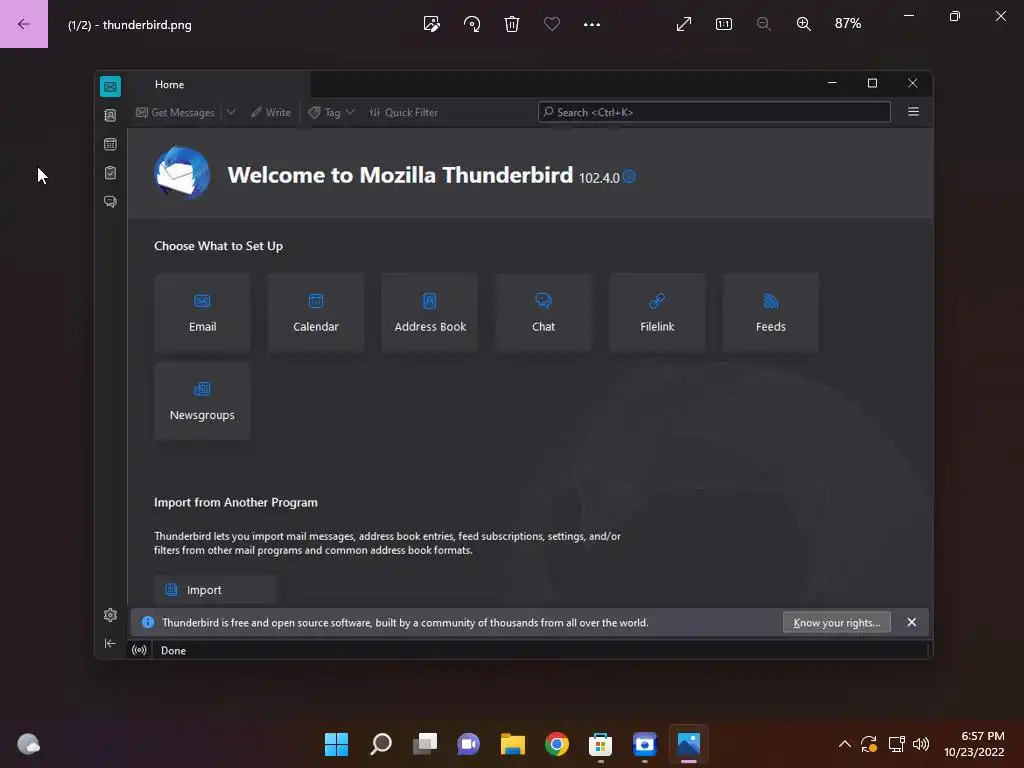Open the Chat space icon in sidebar

pos(110,202)
